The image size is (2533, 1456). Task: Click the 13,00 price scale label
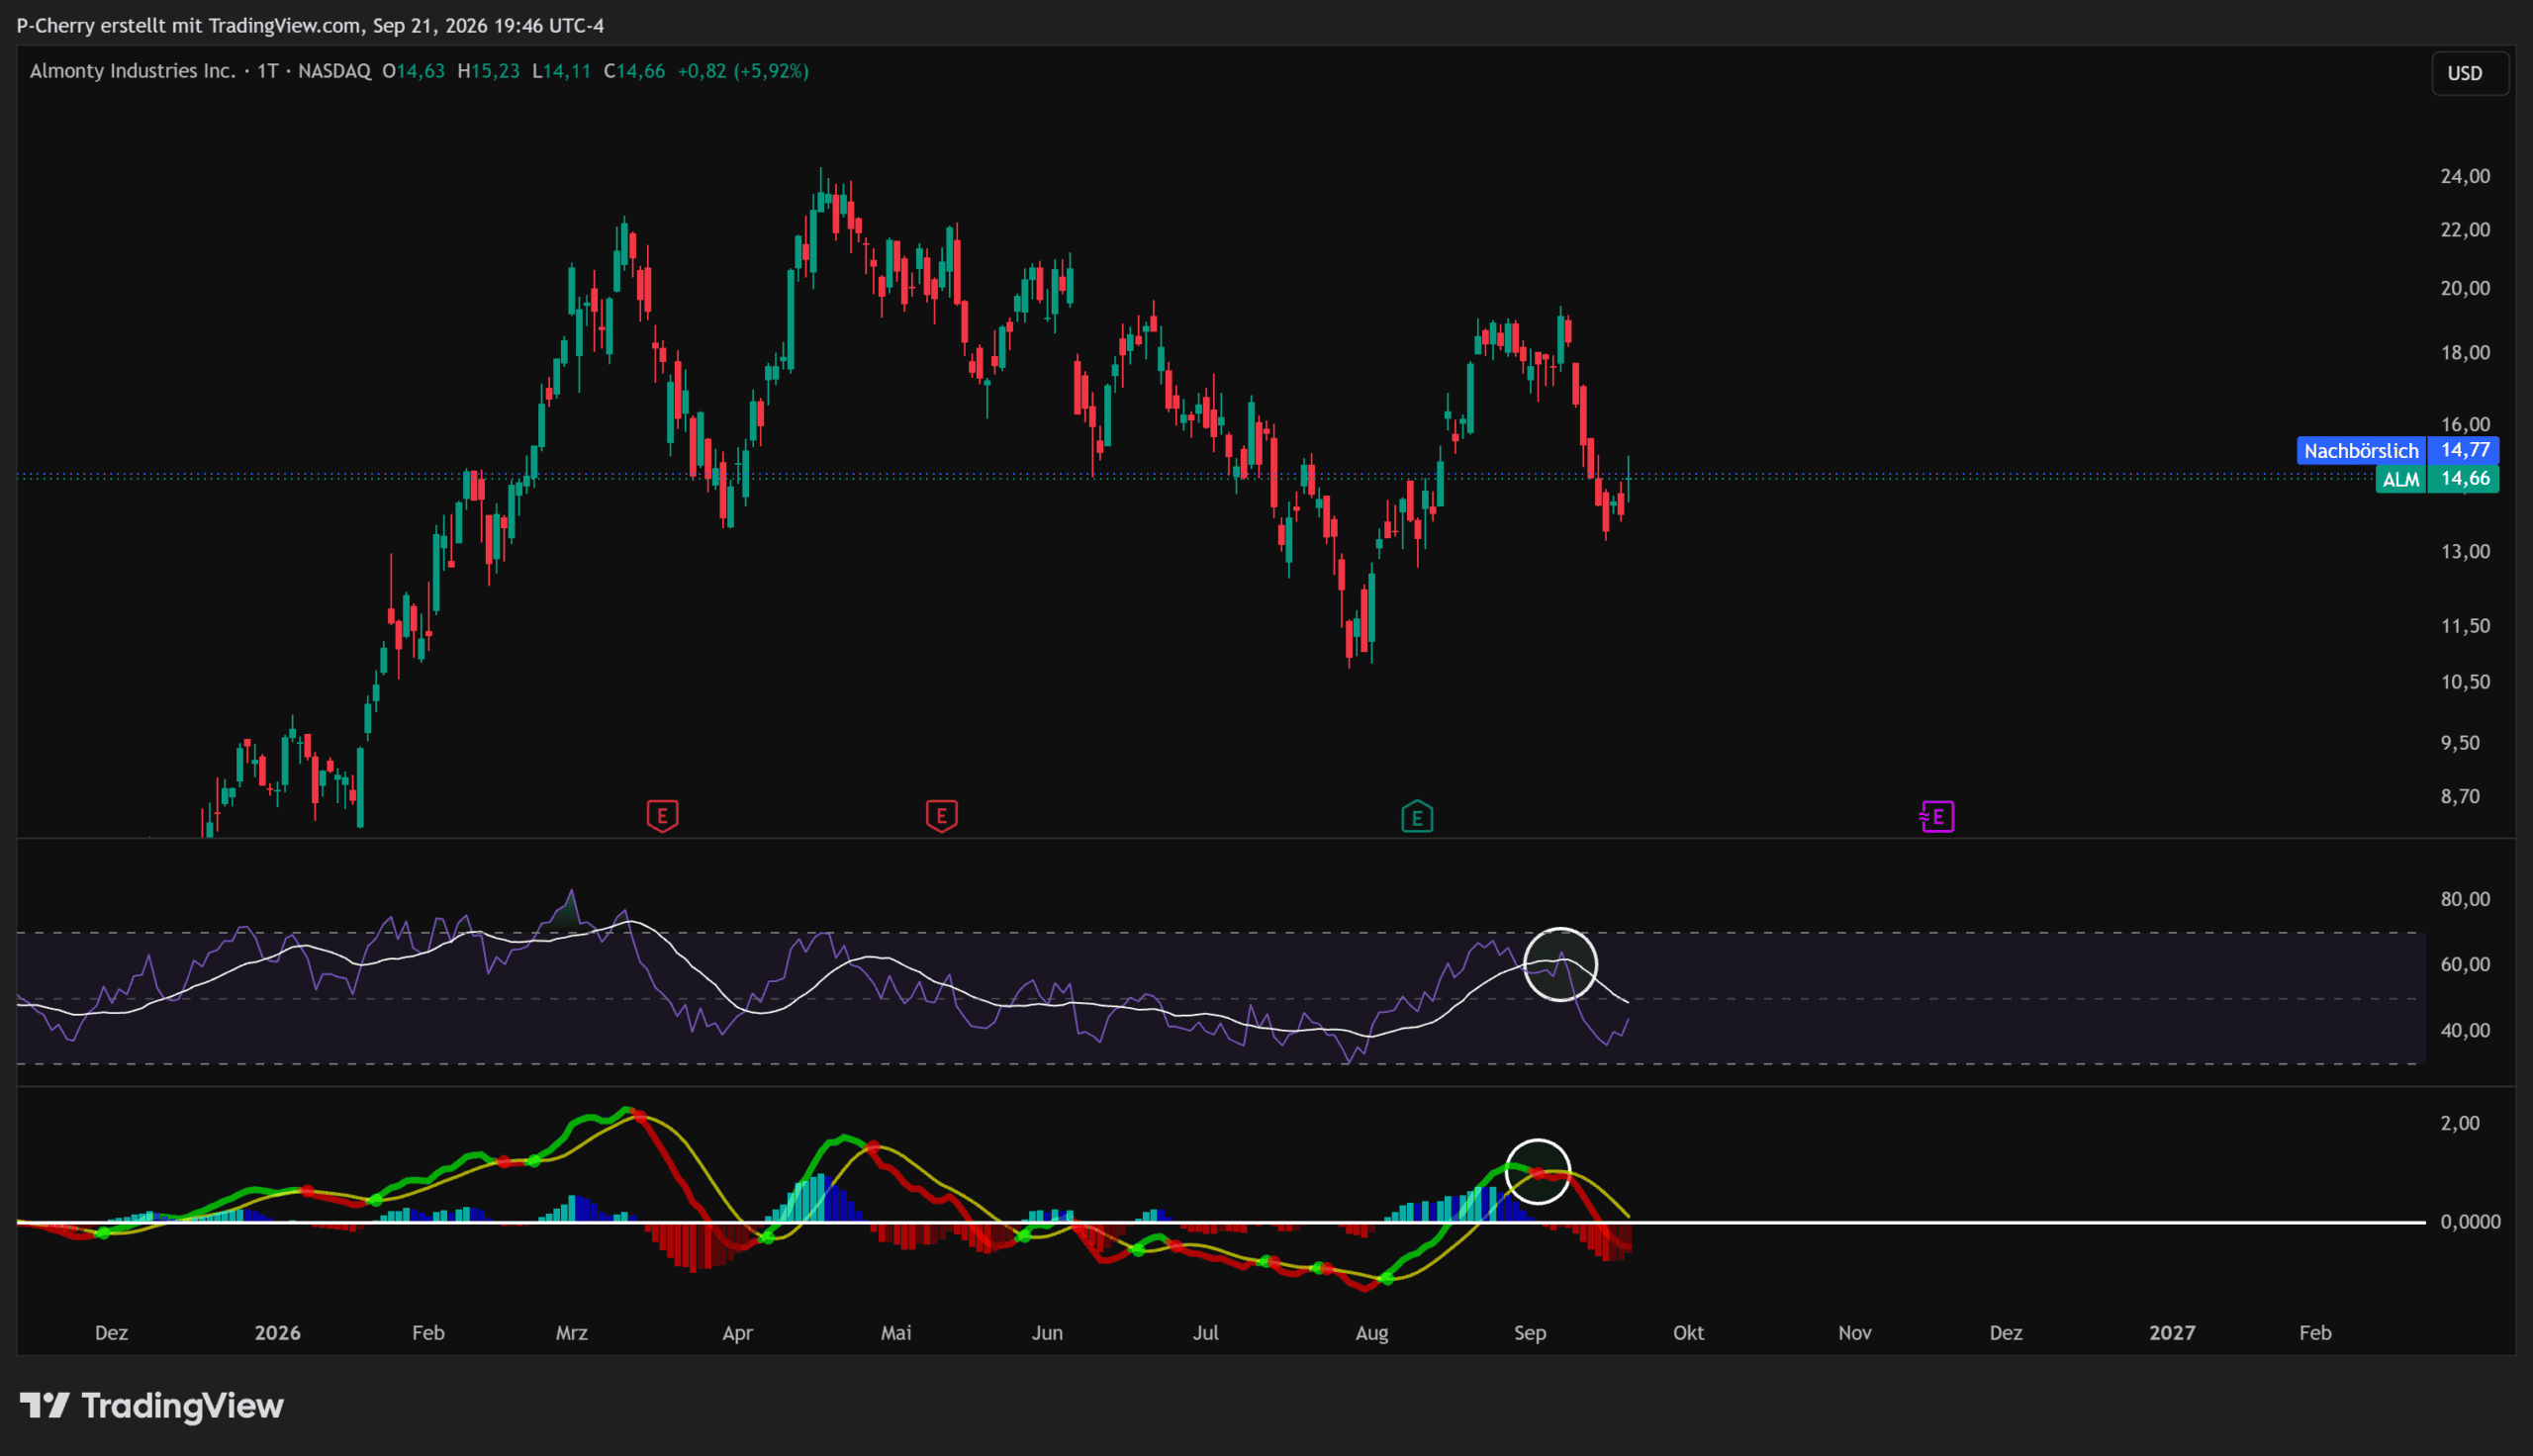(2465, 552)
